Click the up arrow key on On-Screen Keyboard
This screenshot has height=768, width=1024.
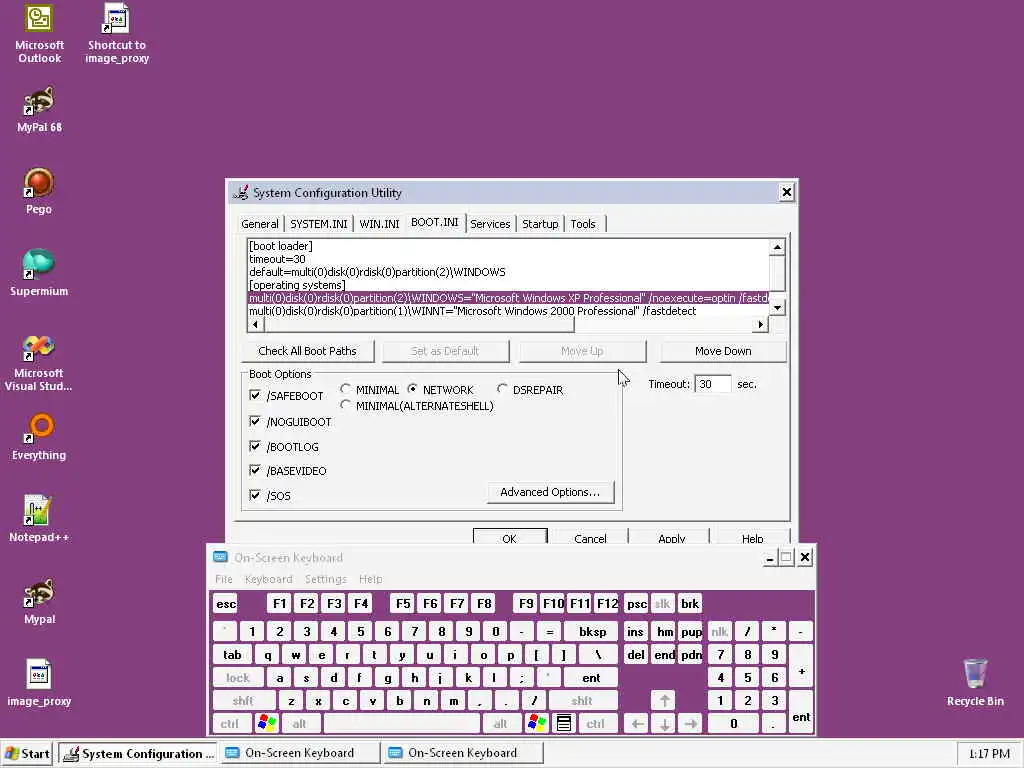[664, 700]
